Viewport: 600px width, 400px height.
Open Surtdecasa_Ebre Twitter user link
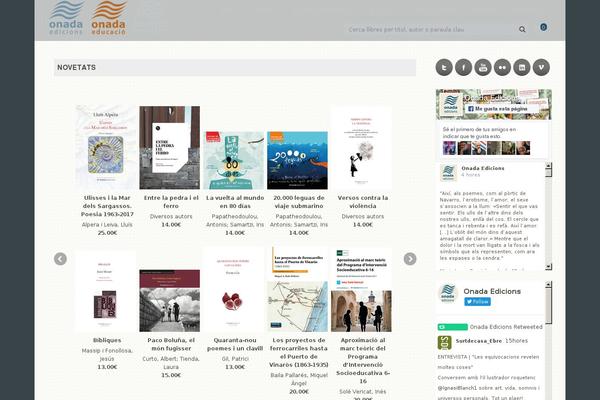click(x=479, y=341)
